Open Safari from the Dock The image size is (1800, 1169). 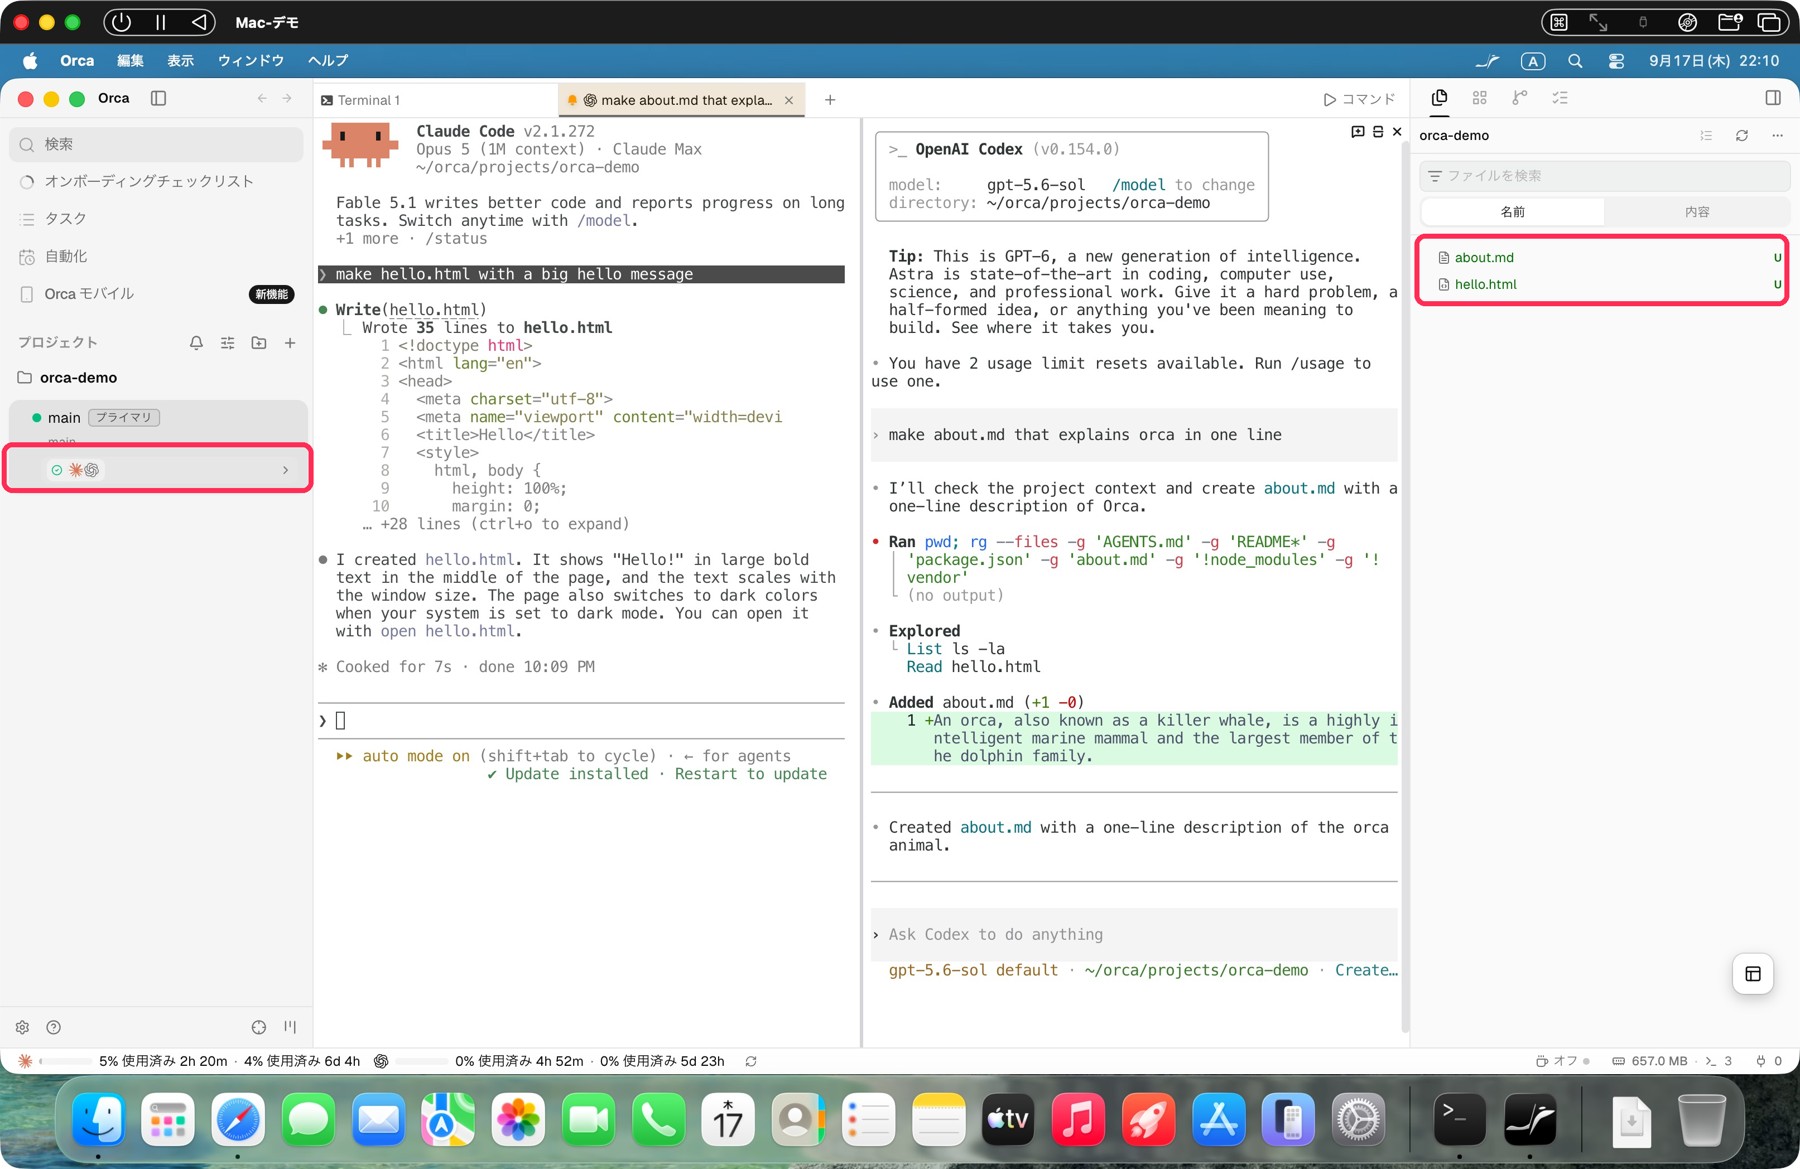(x=238, y=1119)
